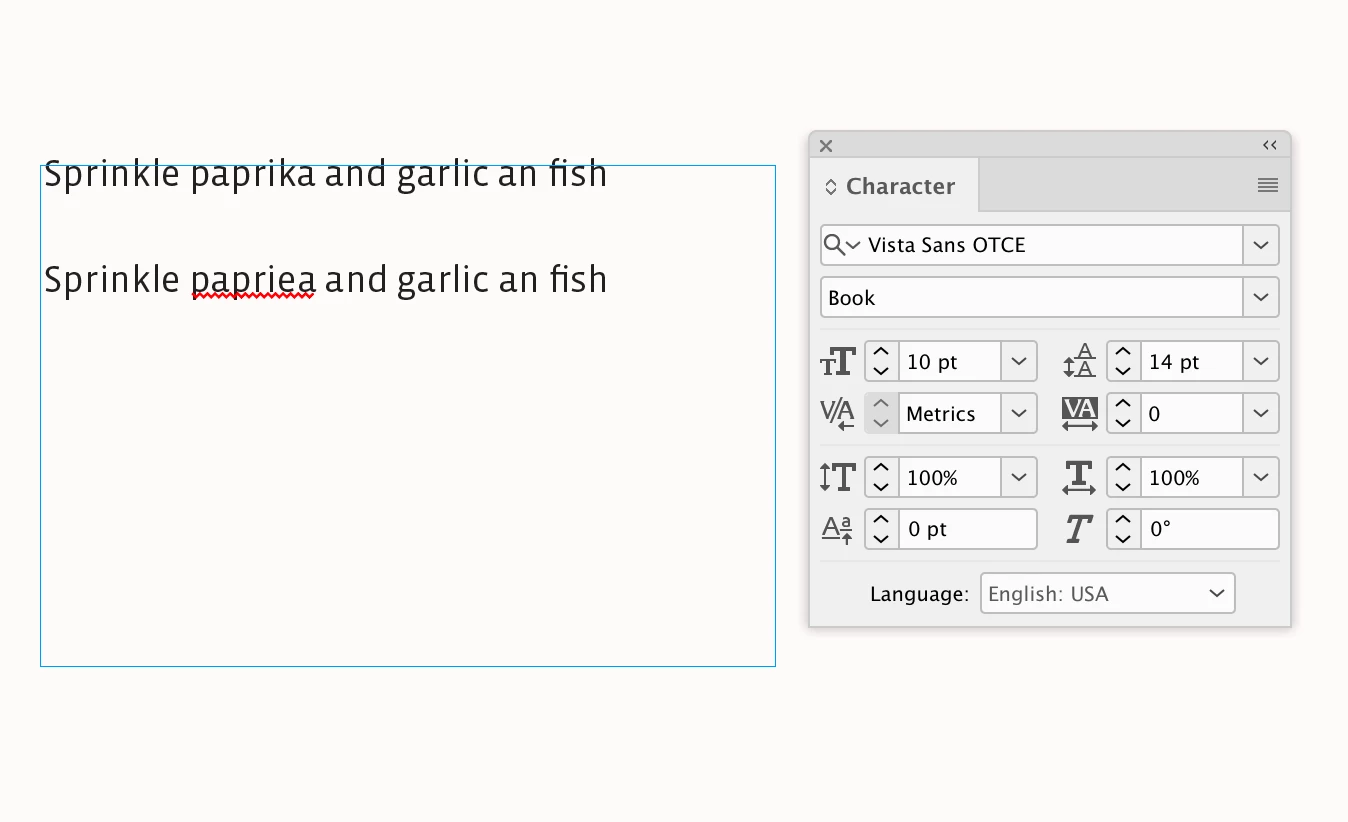This screenshot has width=1348, height=822.
Task: Click the vertical scale icon
Action: click(x=838, y=478)
